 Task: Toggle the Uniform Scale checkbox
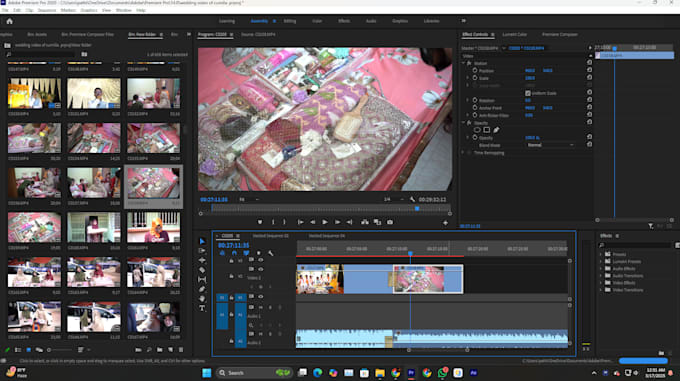click(528, 93)
